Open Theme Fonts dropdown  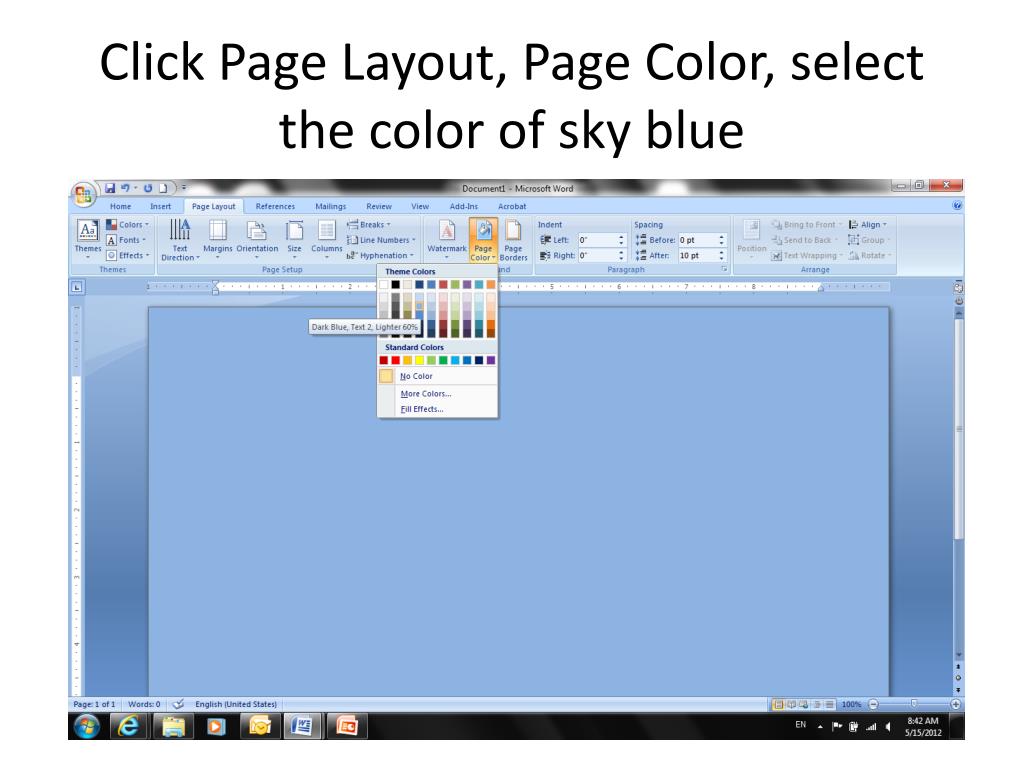tap(126, 240)
